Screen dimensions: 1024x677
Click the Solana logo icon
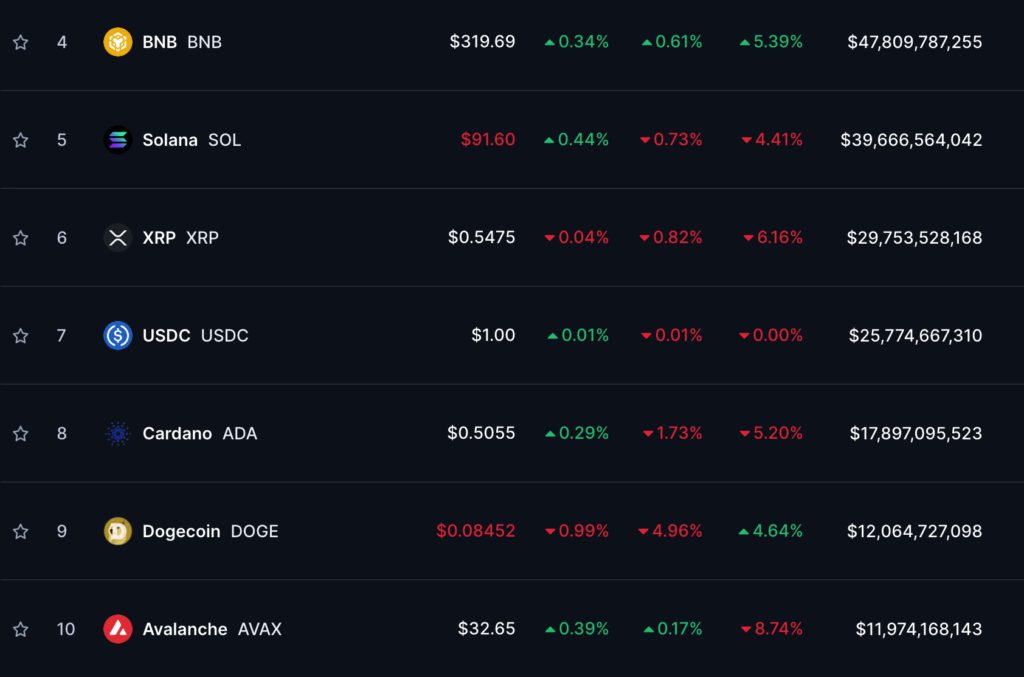tap(118, 140)
